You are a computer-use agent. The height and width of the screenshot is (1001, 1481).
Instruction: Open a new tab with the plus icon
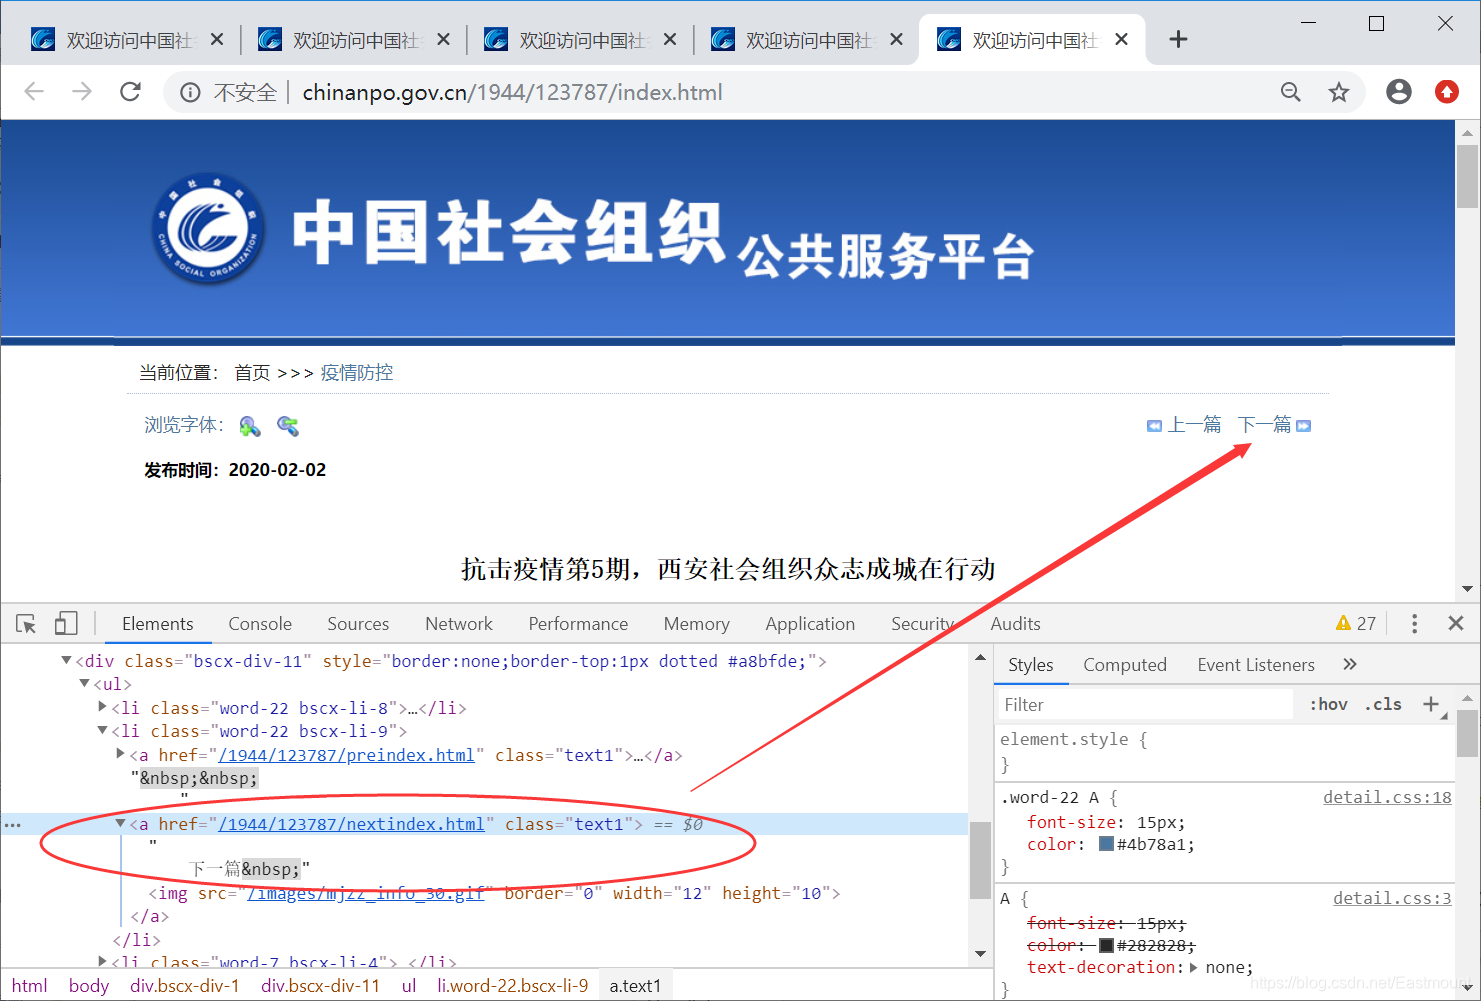click(1178, 39)
